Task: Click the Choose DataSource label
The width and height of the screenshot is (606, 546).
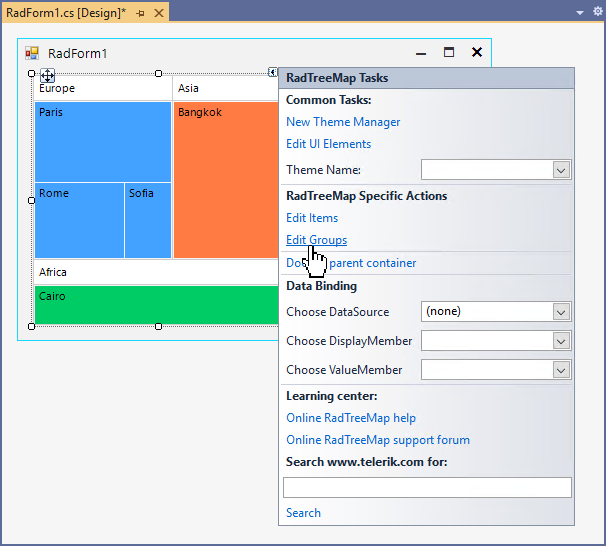Action: (x=337, y=312)
